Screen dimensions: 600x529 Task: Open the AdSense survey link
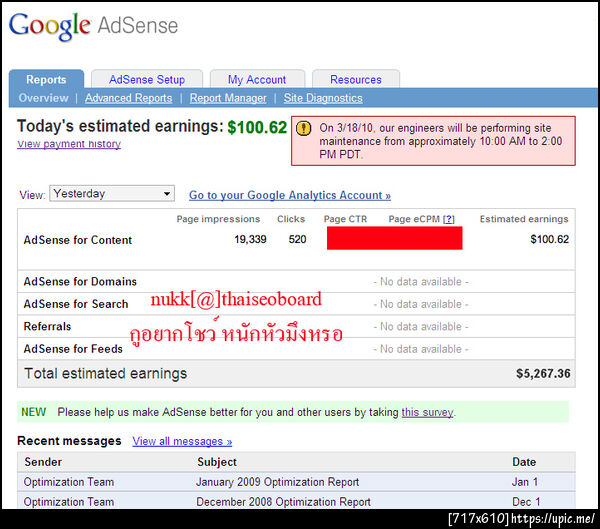[427, 412]
